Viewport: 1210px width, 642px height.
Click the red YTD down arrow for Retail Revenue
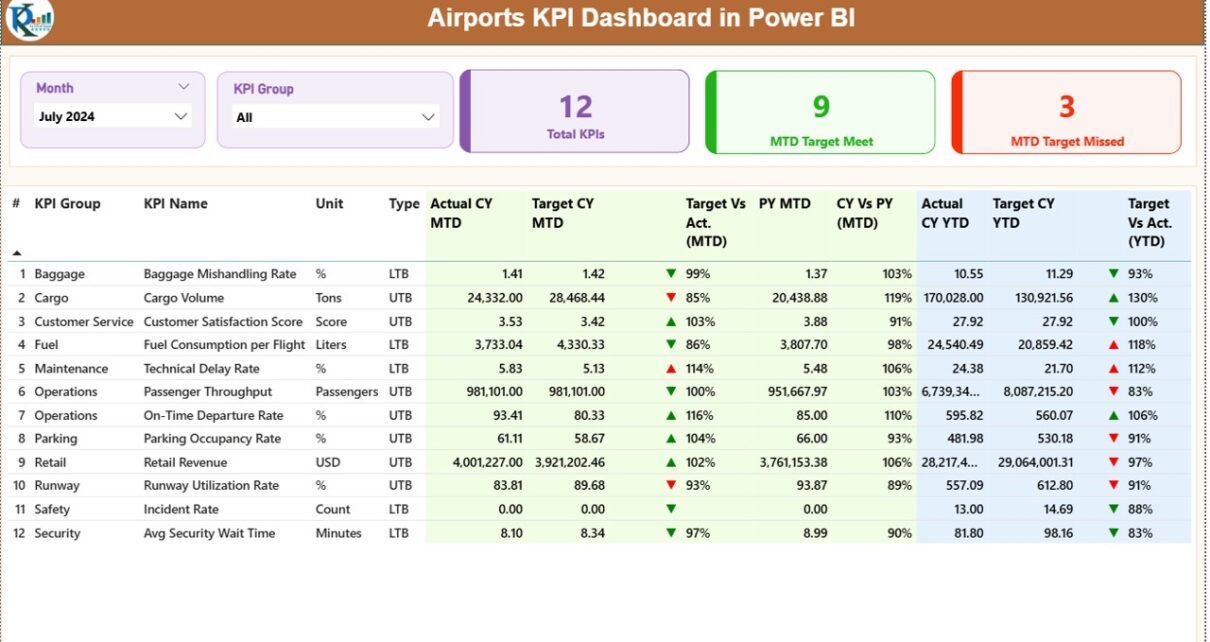[1113, 462]
